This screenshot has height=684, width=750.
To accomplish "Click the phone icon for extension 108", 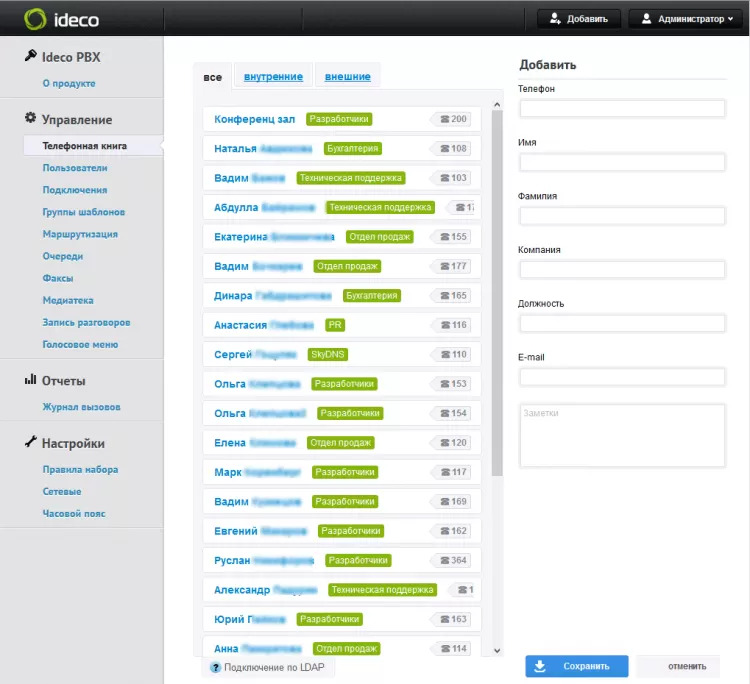I will tap(445, 149).
